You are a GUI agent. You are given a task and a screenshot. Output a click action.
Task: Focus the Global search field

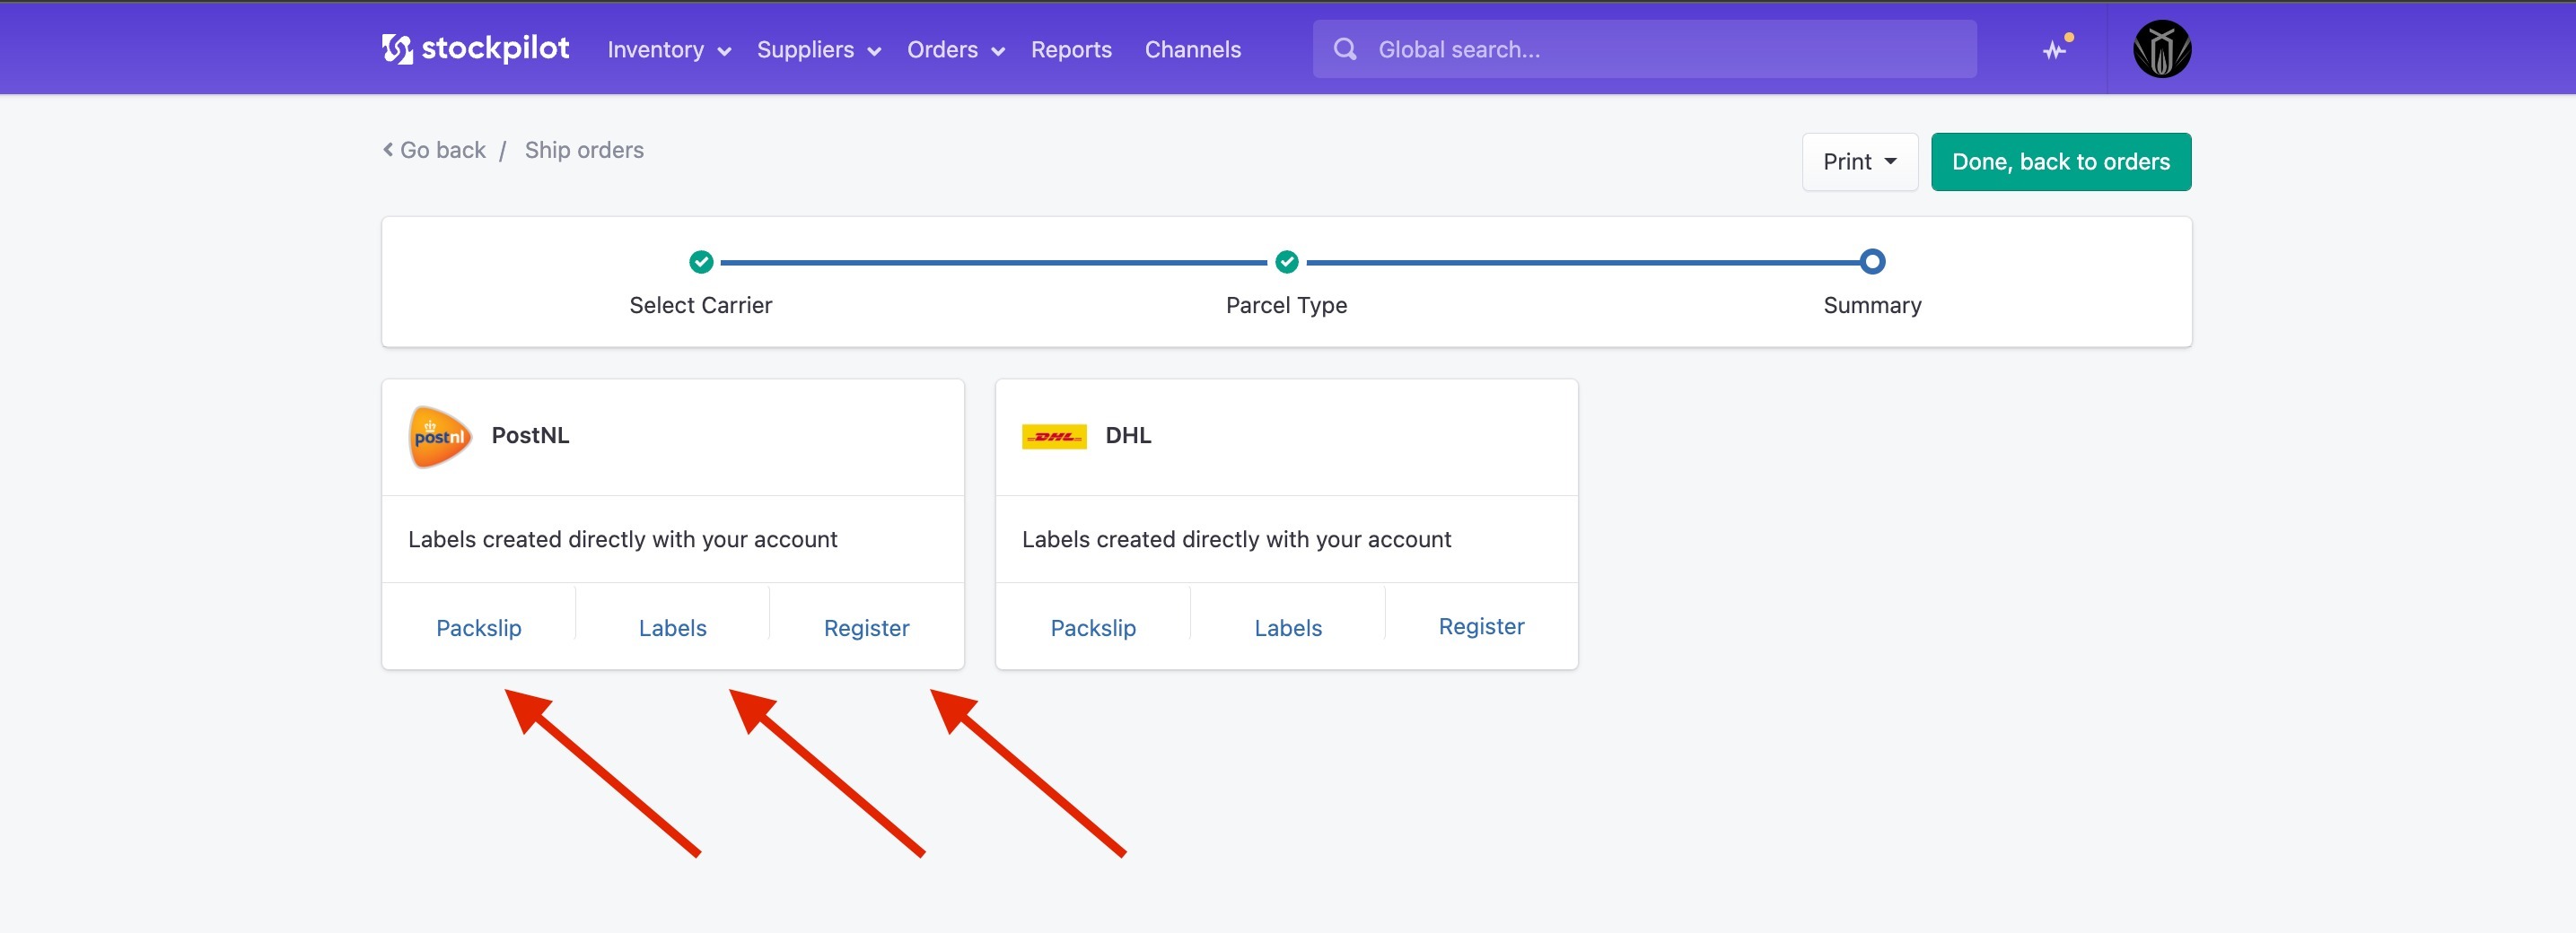click(x=1644, y=49)
